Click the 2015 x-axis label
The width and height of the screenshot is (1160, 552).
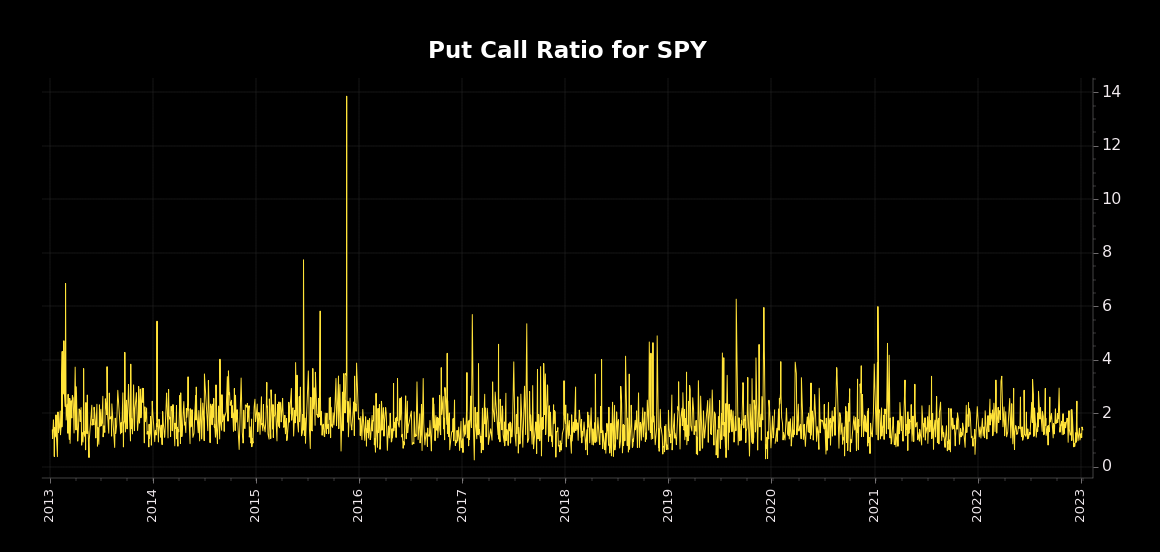[x=256, y=505]
